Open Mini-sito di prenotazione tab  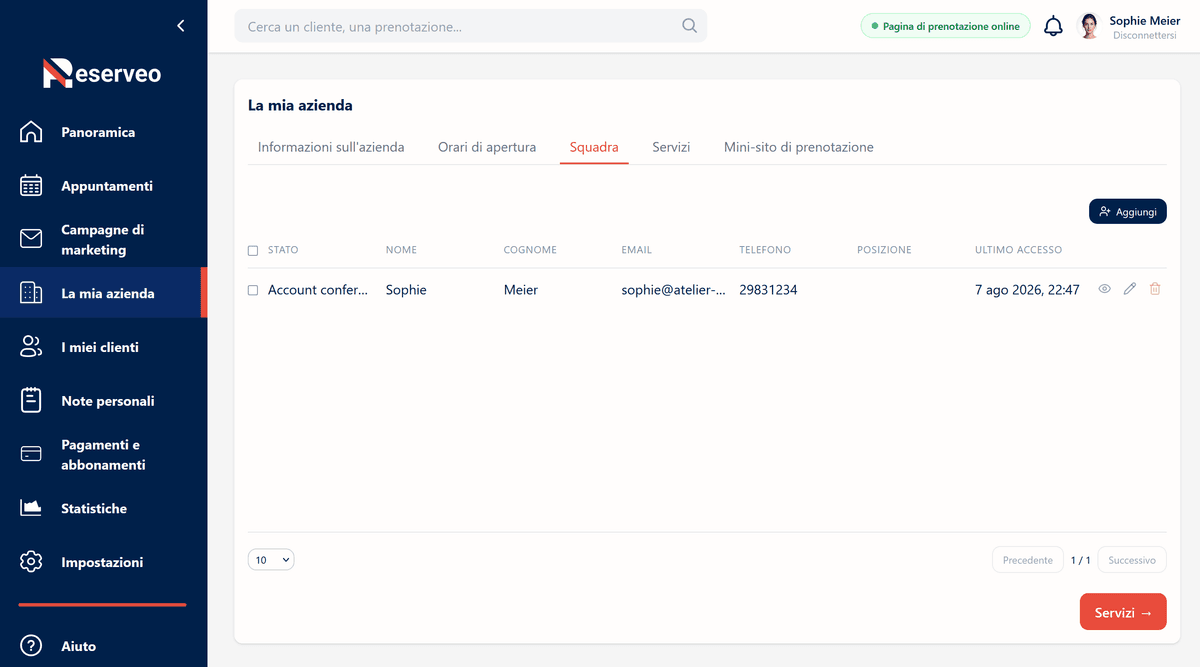click(799, 147)
